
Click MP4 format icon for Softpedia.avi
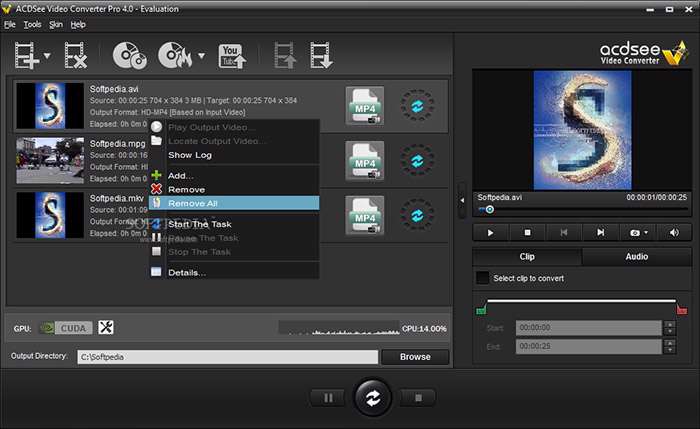364,105
